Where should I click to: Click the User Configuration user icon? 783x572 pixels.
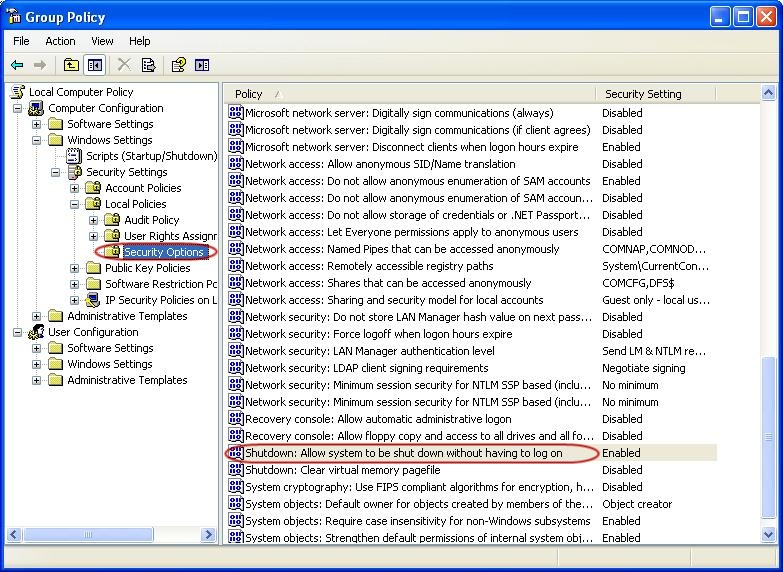coord(36,332)
